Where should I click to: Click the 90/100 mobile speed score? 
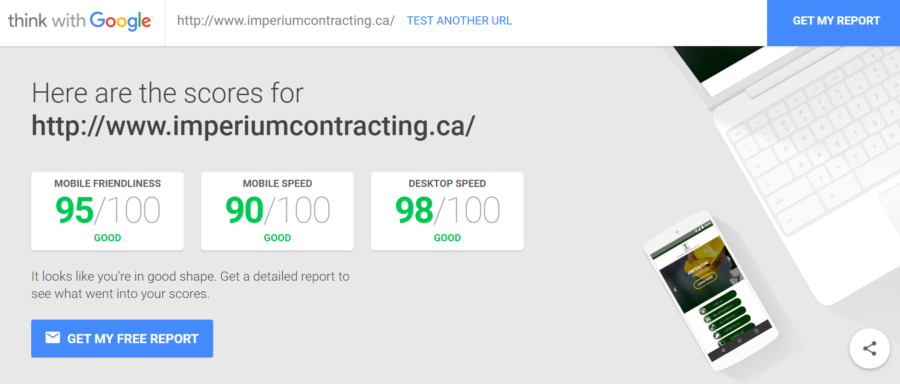277,211
